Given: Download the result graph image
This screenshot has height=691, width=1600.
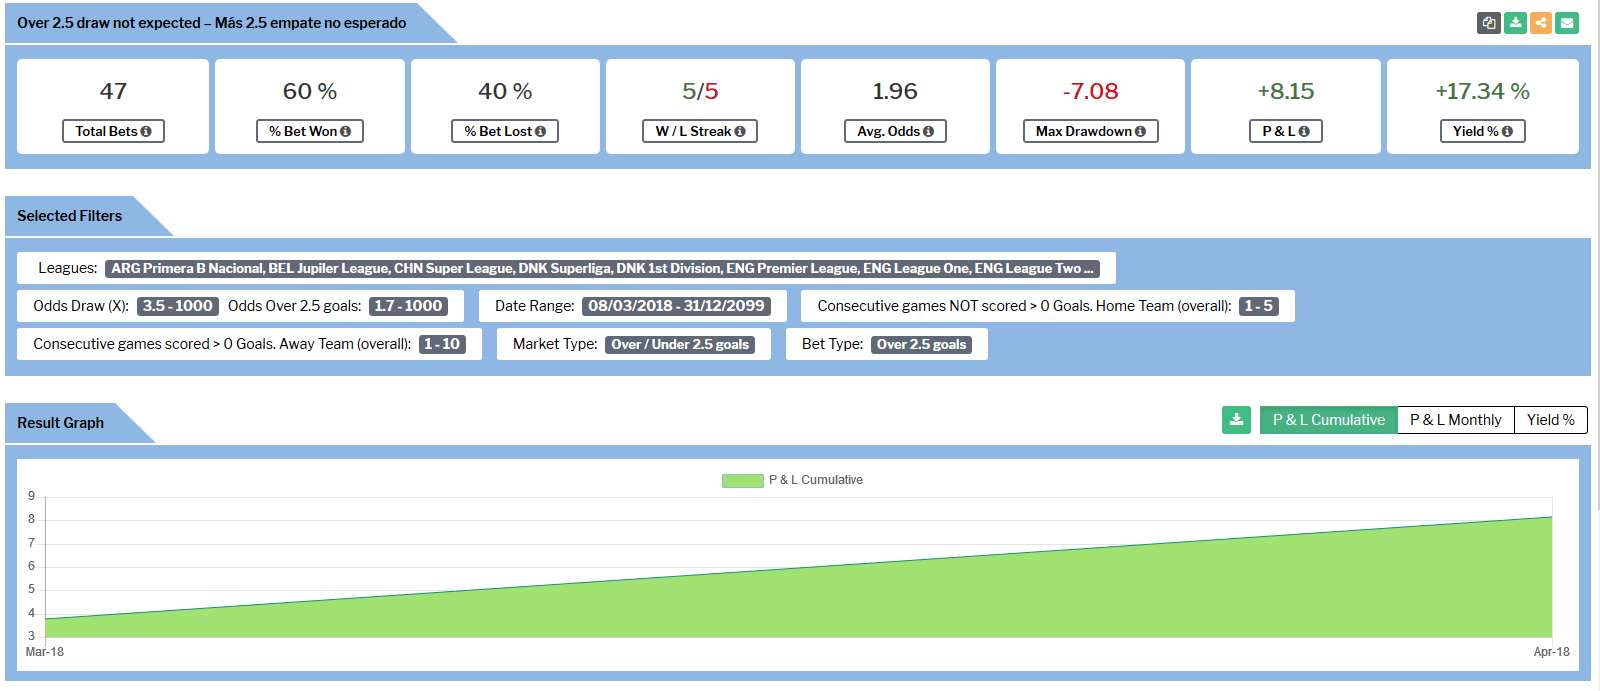Looking at the screenshot, I should click(x=1236, y=420).
